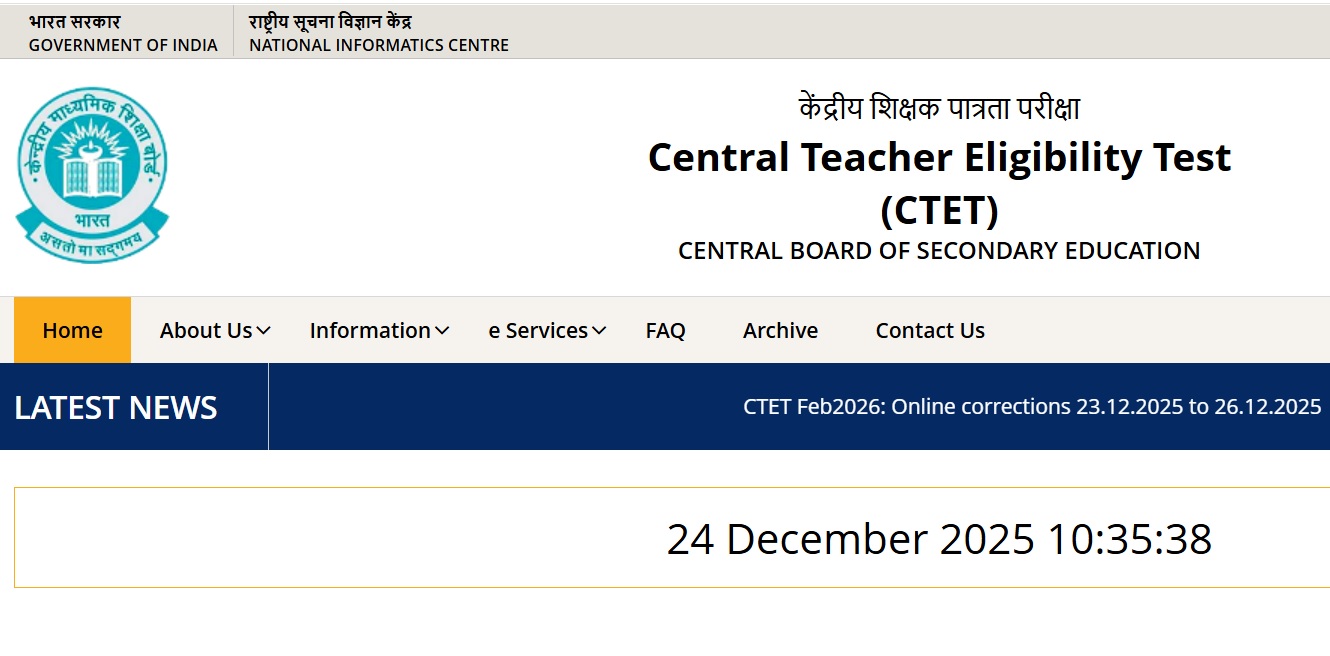Image resolution: width=1330 pixels, height=656 pixels.
Task: Select the Home navigation tab
Action: (71, 330)
